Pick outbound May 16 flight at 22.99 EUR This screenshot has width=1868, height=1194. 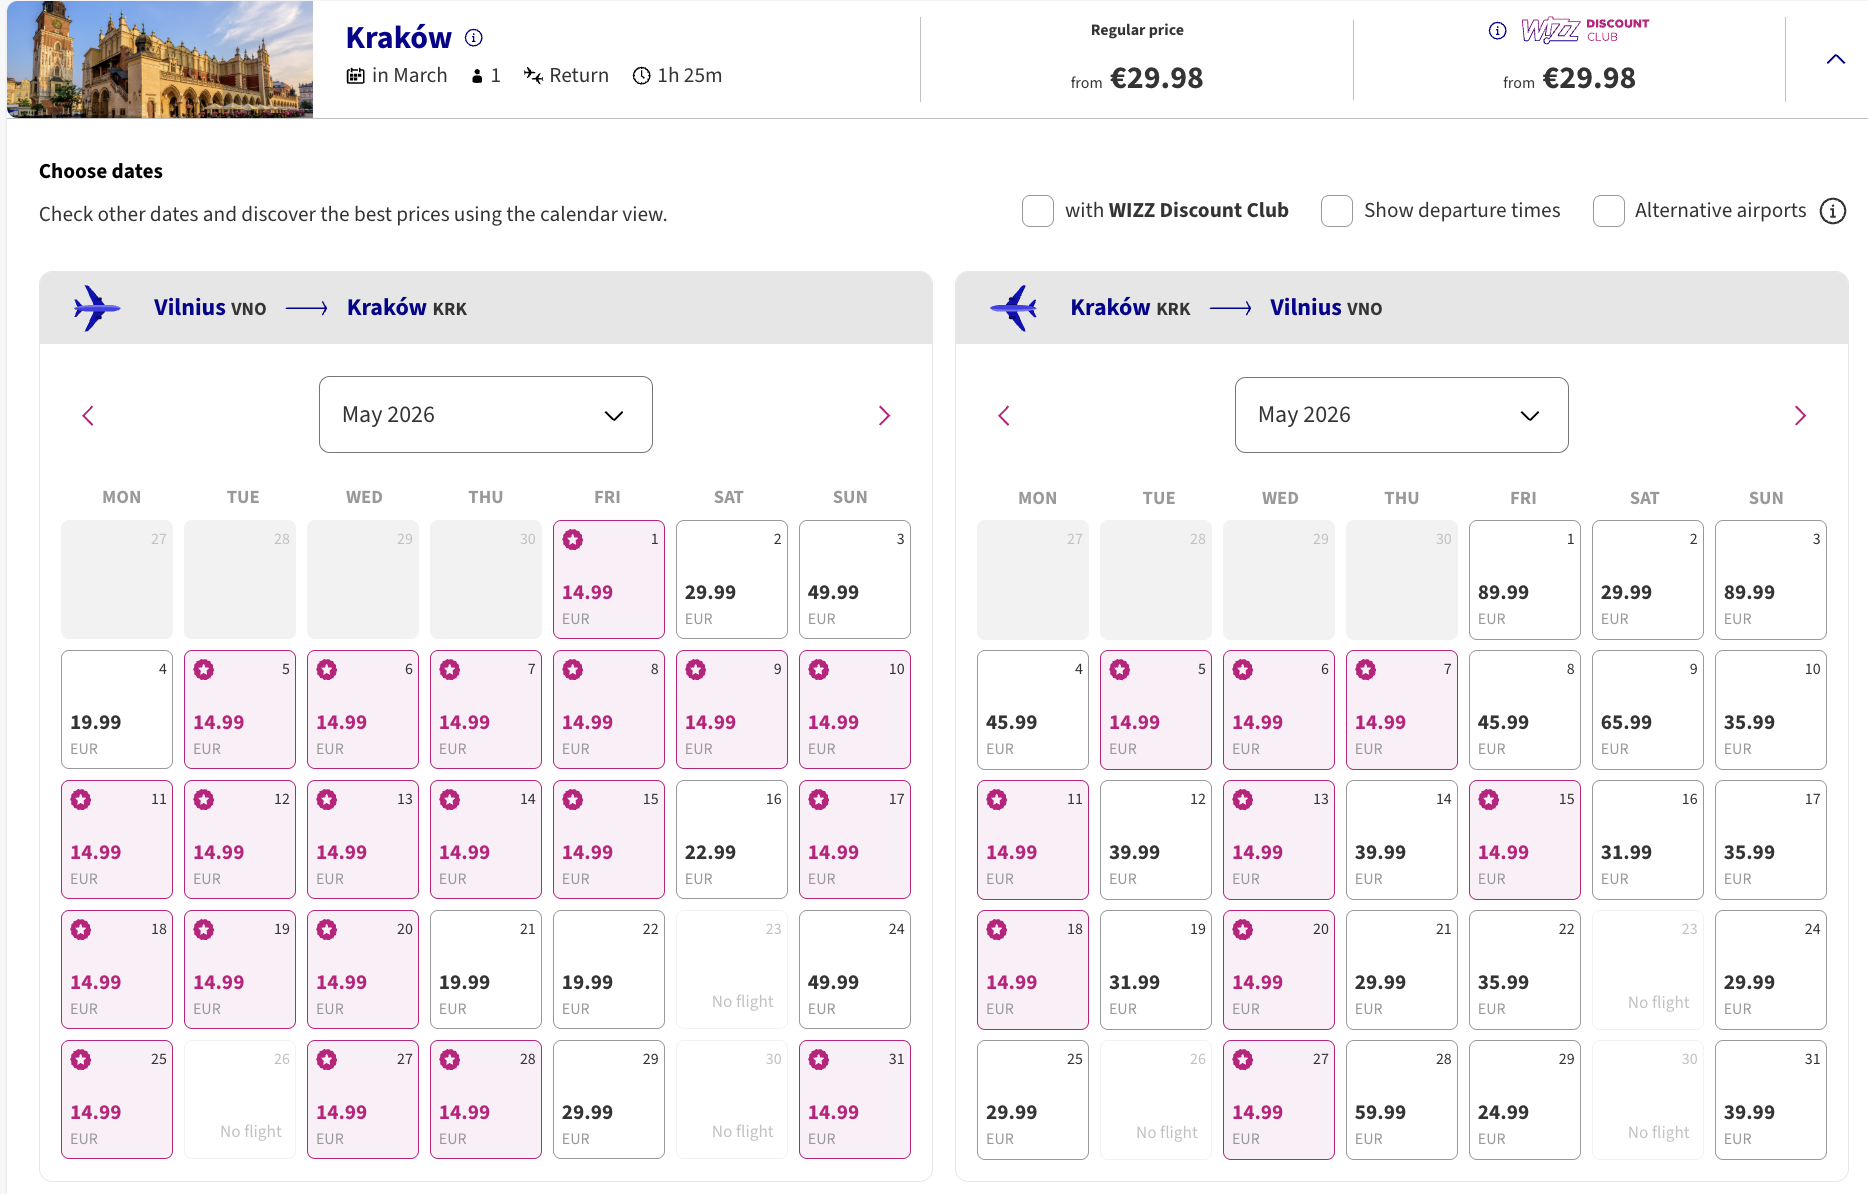[x=732, y=840]
